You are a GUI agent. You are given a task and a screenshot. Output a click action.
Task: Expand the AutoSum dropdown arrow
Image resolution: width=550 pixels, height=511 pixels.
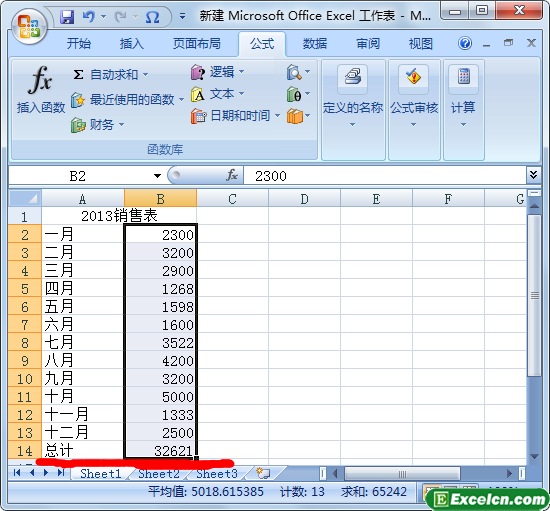(x=146, y=74)
